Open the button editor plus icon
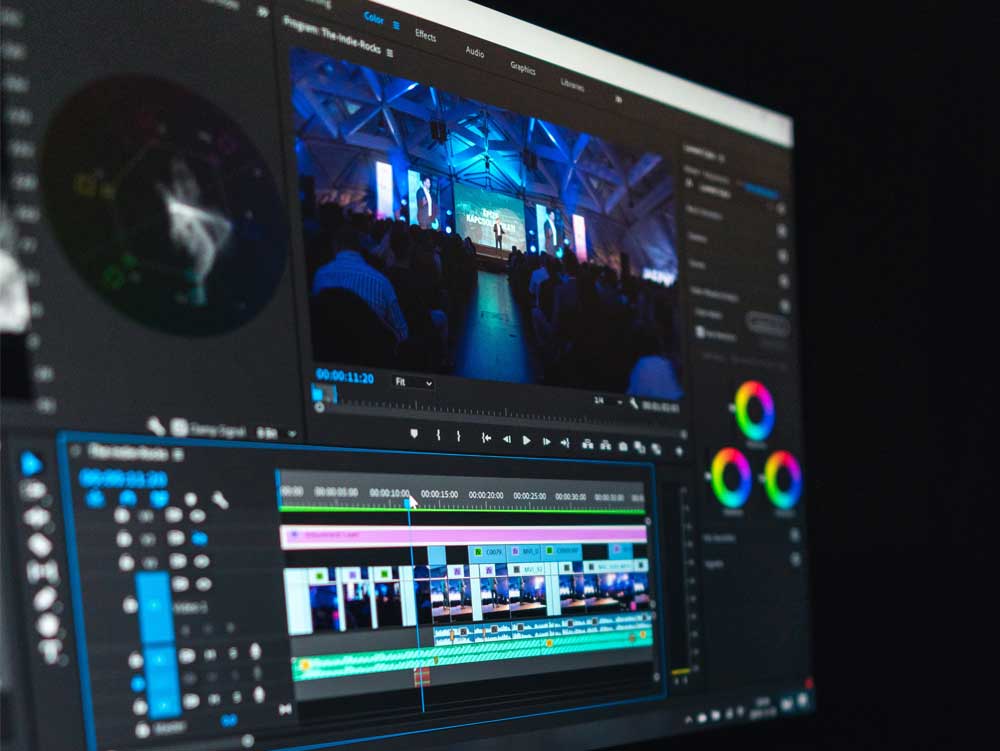The height and width of the screenshot is (751, 1000). (678, 451)
